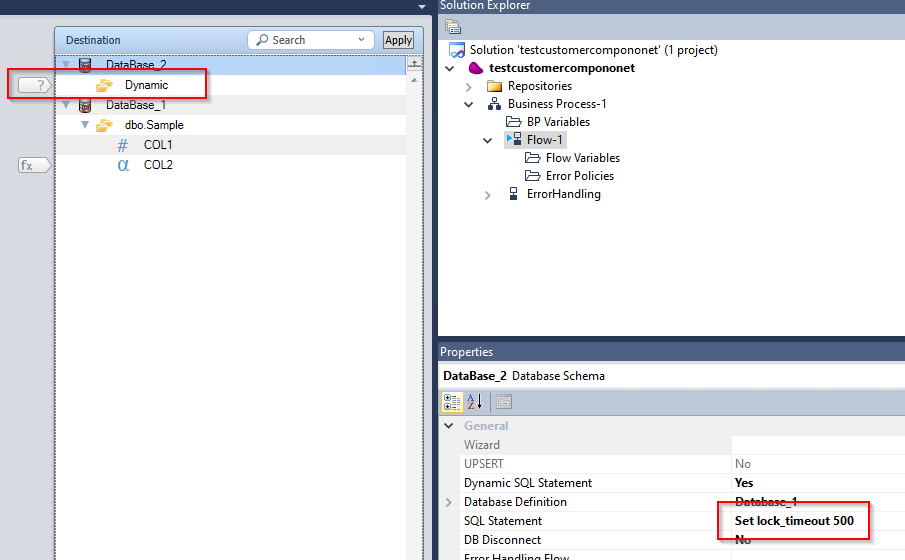Screen dimensions: 905x560
Task: Select the SQL Statement property value
Action: 794,521
